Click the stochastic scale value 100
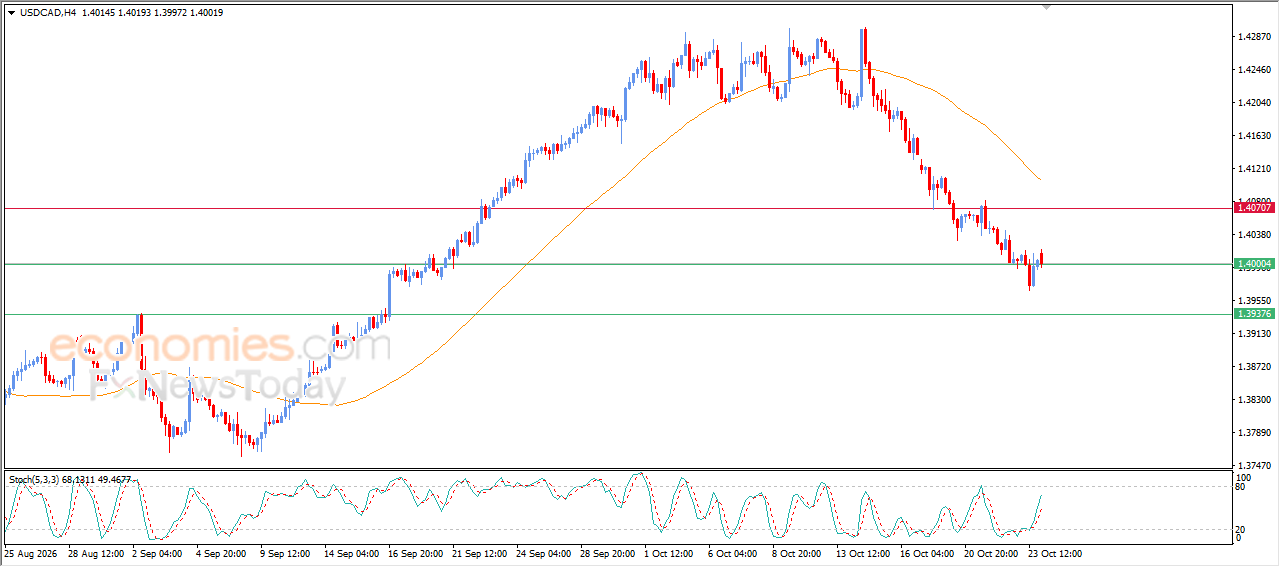 (1245, 479)
